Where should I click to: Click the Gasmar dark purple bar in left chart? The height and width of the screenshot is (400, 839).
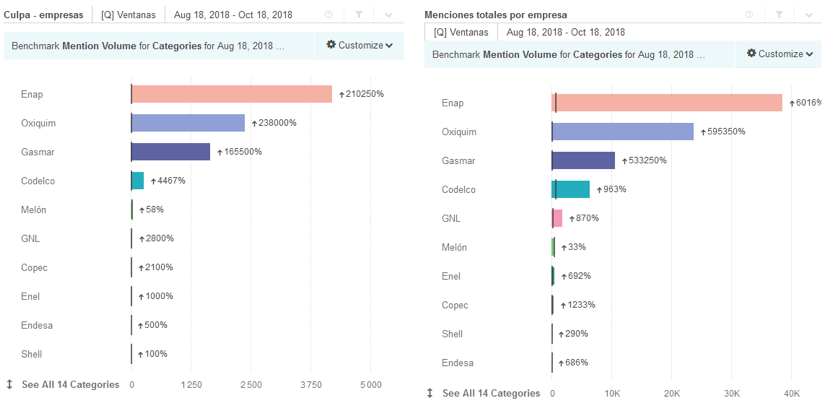pyautogui.click(x=171, y=152)
